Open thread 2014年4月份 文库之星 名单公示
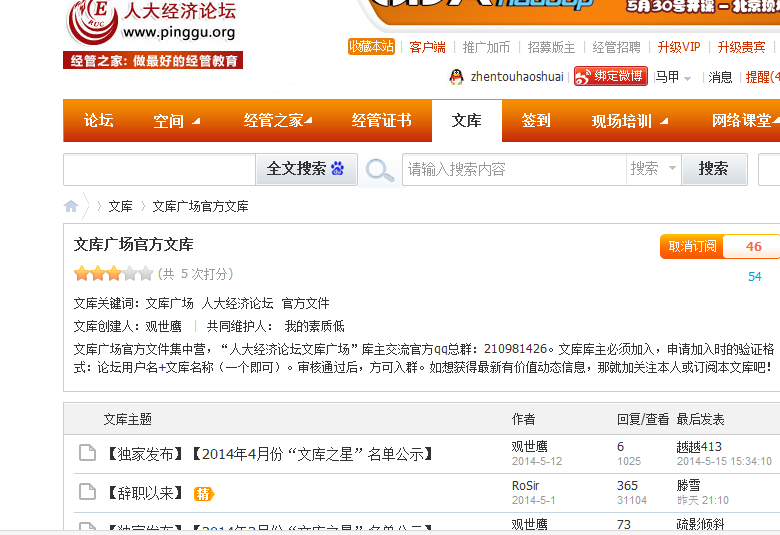This screenshot has height=535, width=780. click(270, 454)
